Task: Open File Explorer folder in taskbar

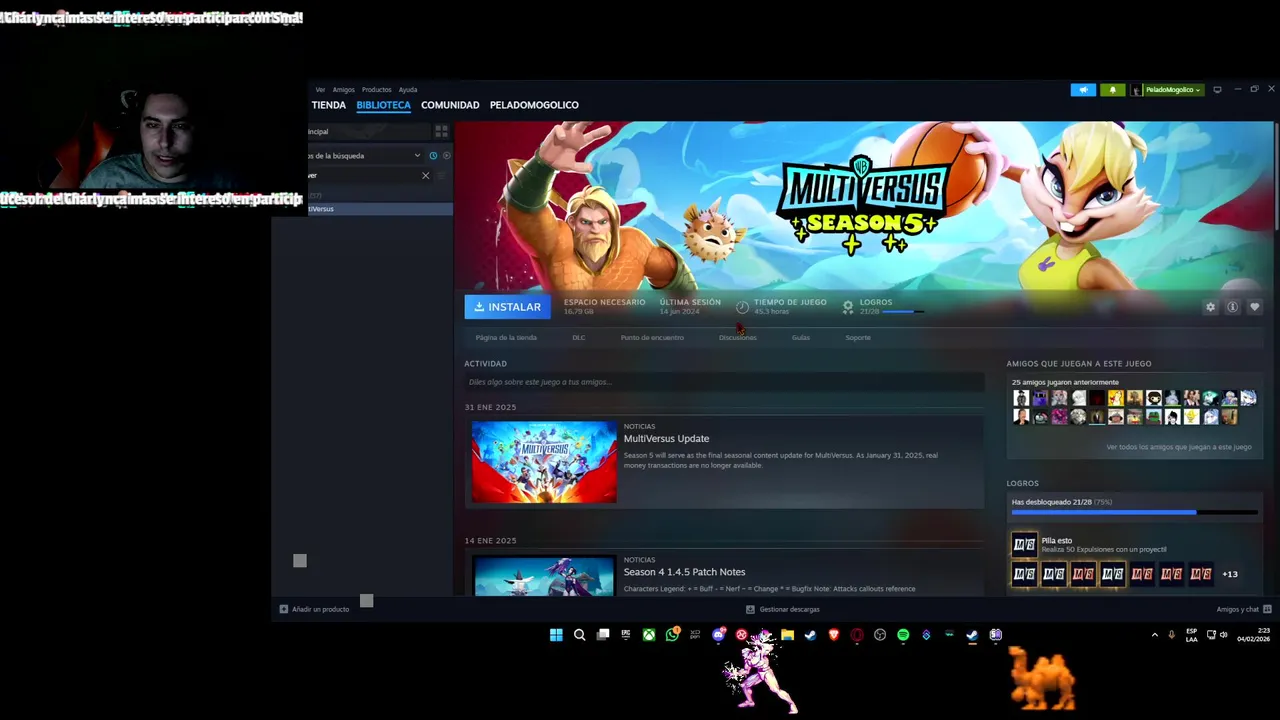Action: [x=787, y=635]
